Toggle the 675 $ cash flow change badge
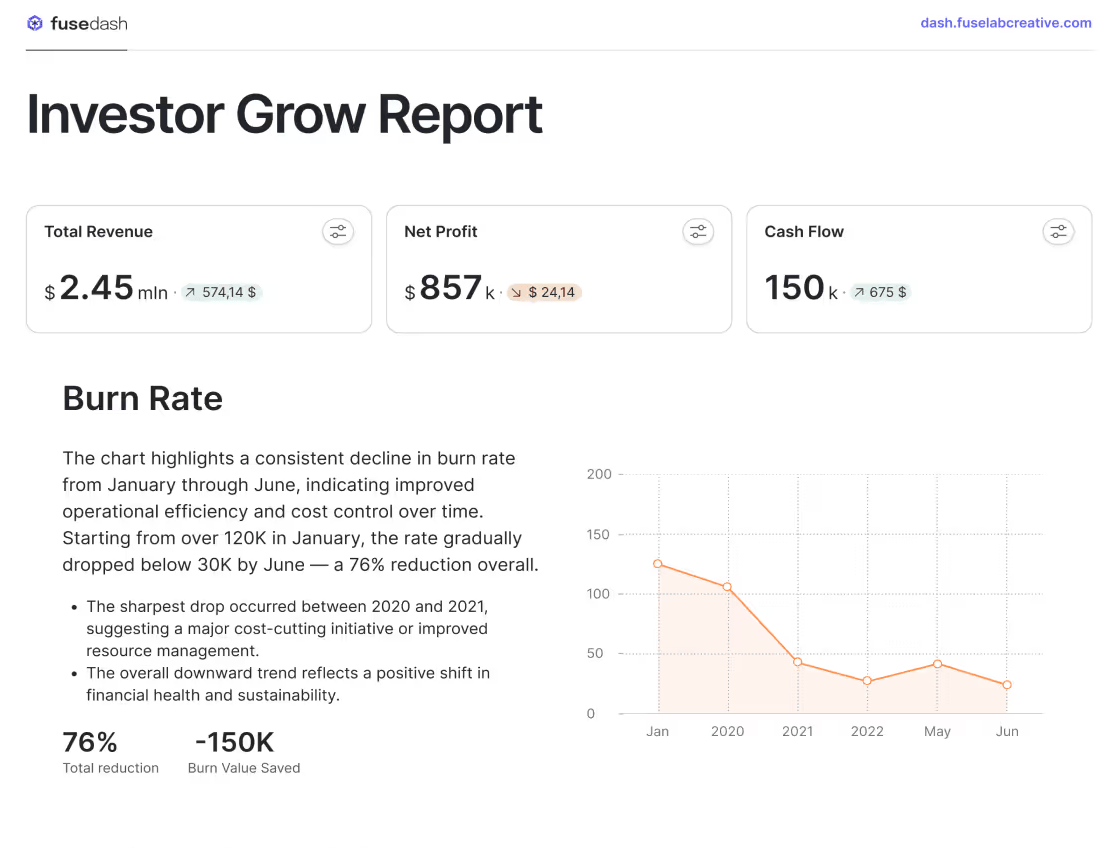Viewport: 1116px width, 848px height. (x=880, y=292)
